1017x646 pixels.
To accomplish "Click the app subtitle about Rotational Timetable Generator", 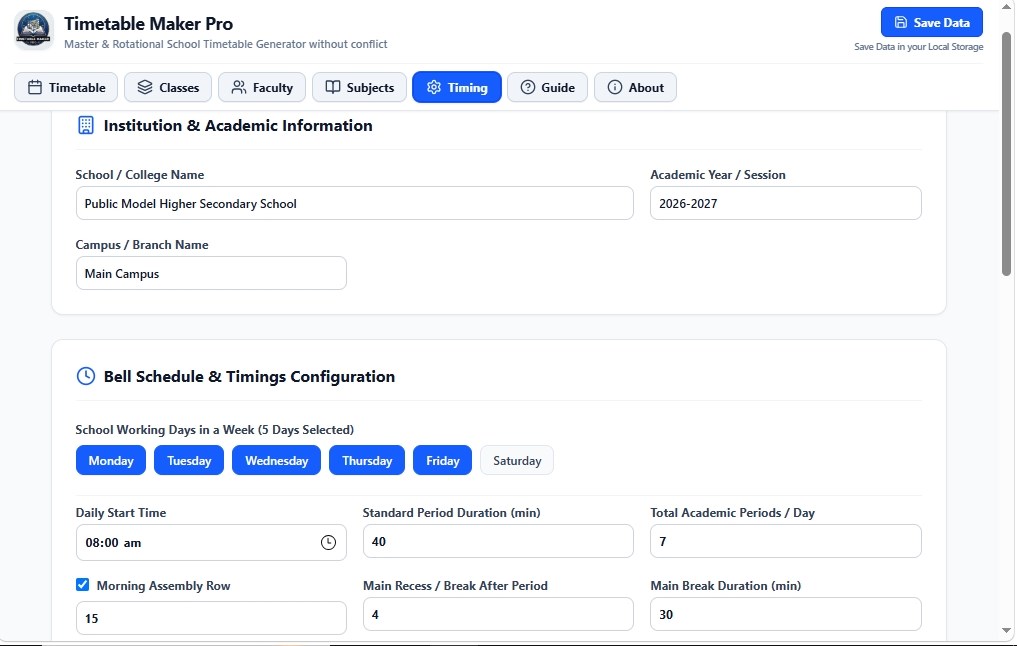I will [226, 44].
